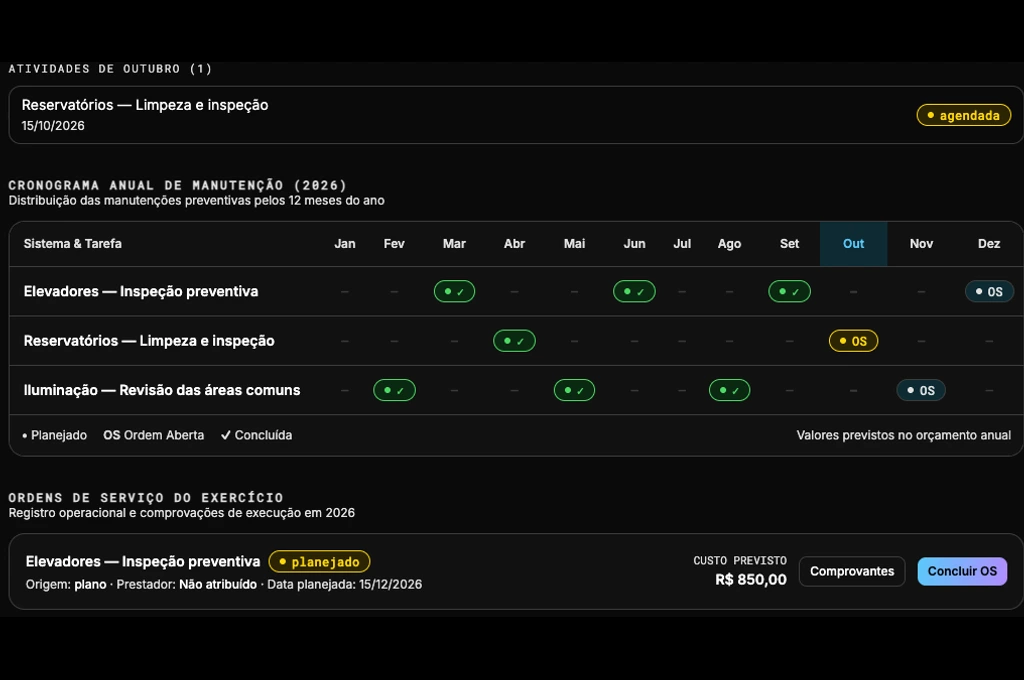
Task: Click the Planejado legend entry
Action: (x=54, y=435)
